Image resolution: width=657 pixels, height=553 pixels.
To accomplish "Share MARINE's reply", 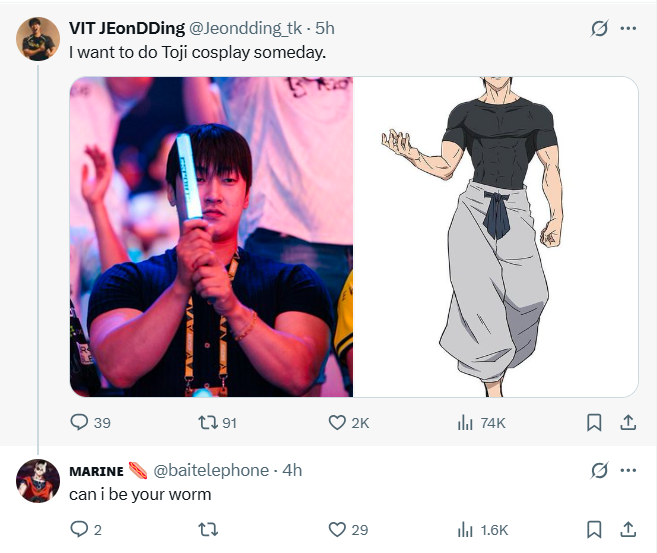I will [628, 530].
